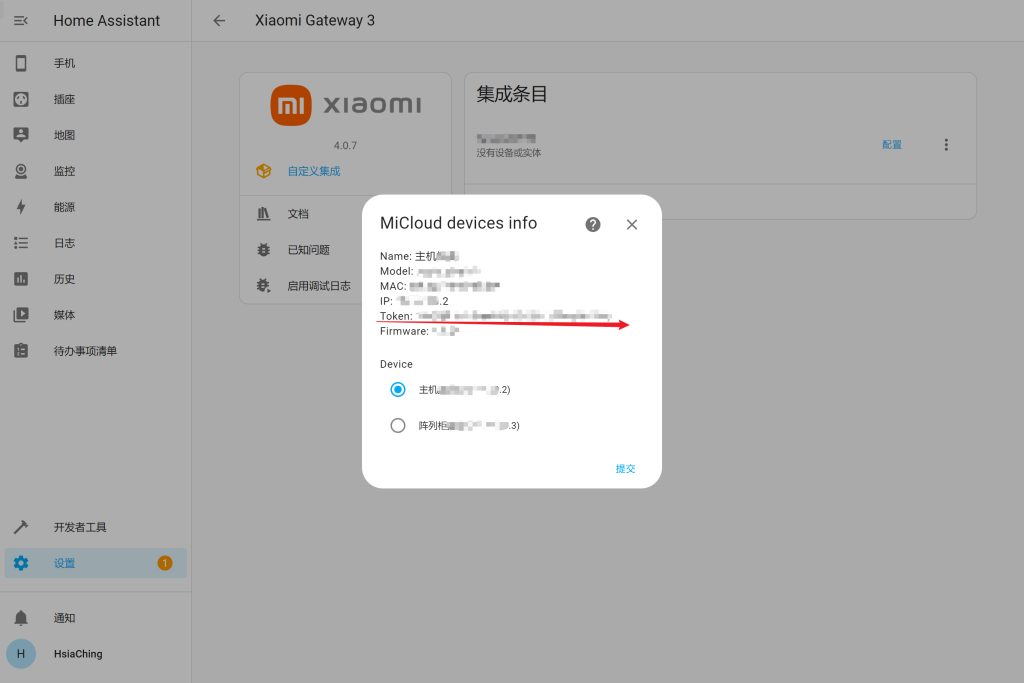Viewport: 1024px width, 683px height.
Task: Open the 媒体 media icon
Action: click(x=21, y=315)
